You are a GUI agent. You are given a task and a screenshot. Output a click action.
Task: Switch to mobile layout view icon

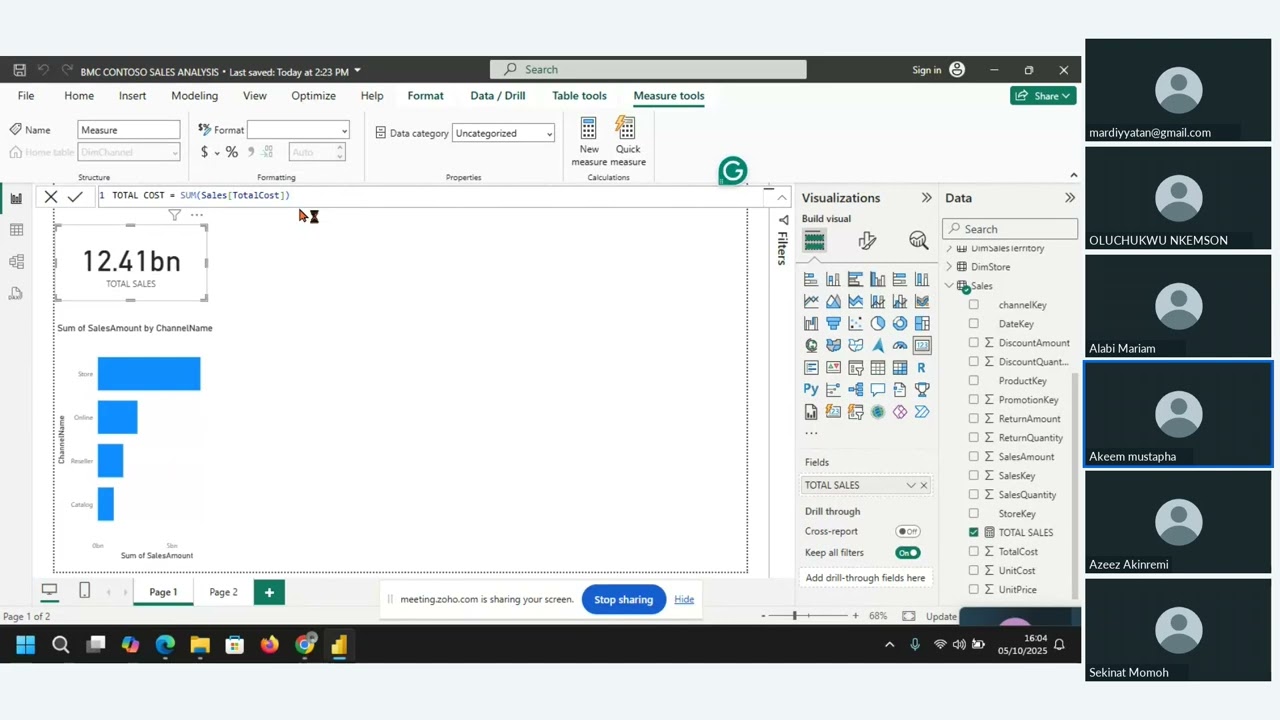tap(84, 591)
